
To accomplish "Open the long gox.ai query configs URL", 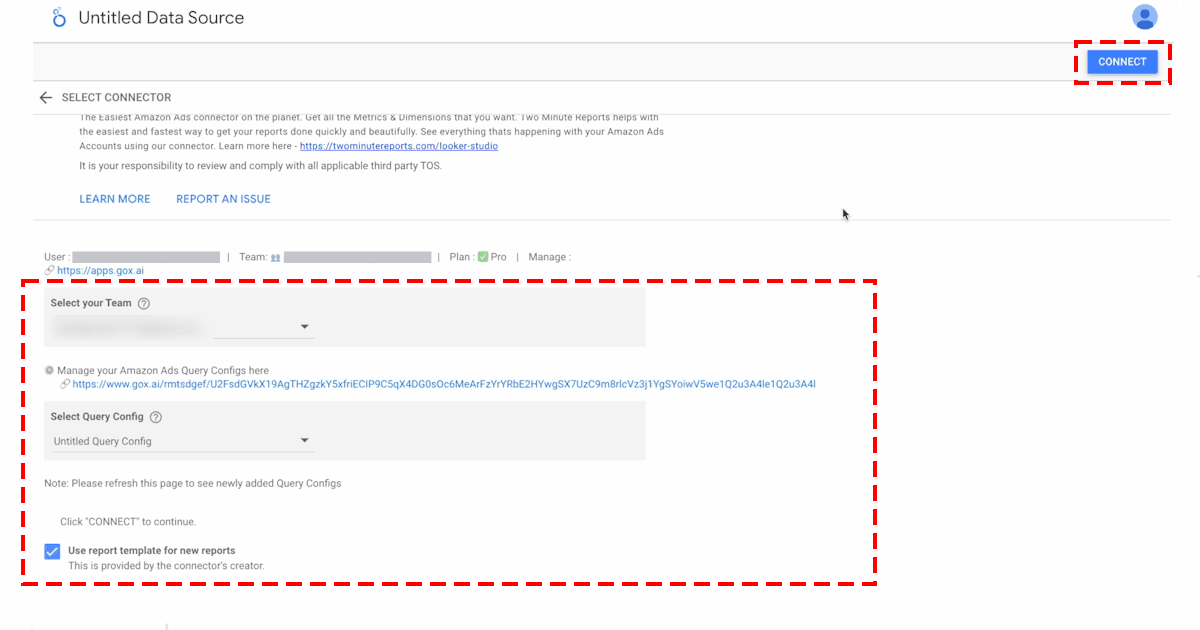I will pyautogui.click(x=444, y=384).
